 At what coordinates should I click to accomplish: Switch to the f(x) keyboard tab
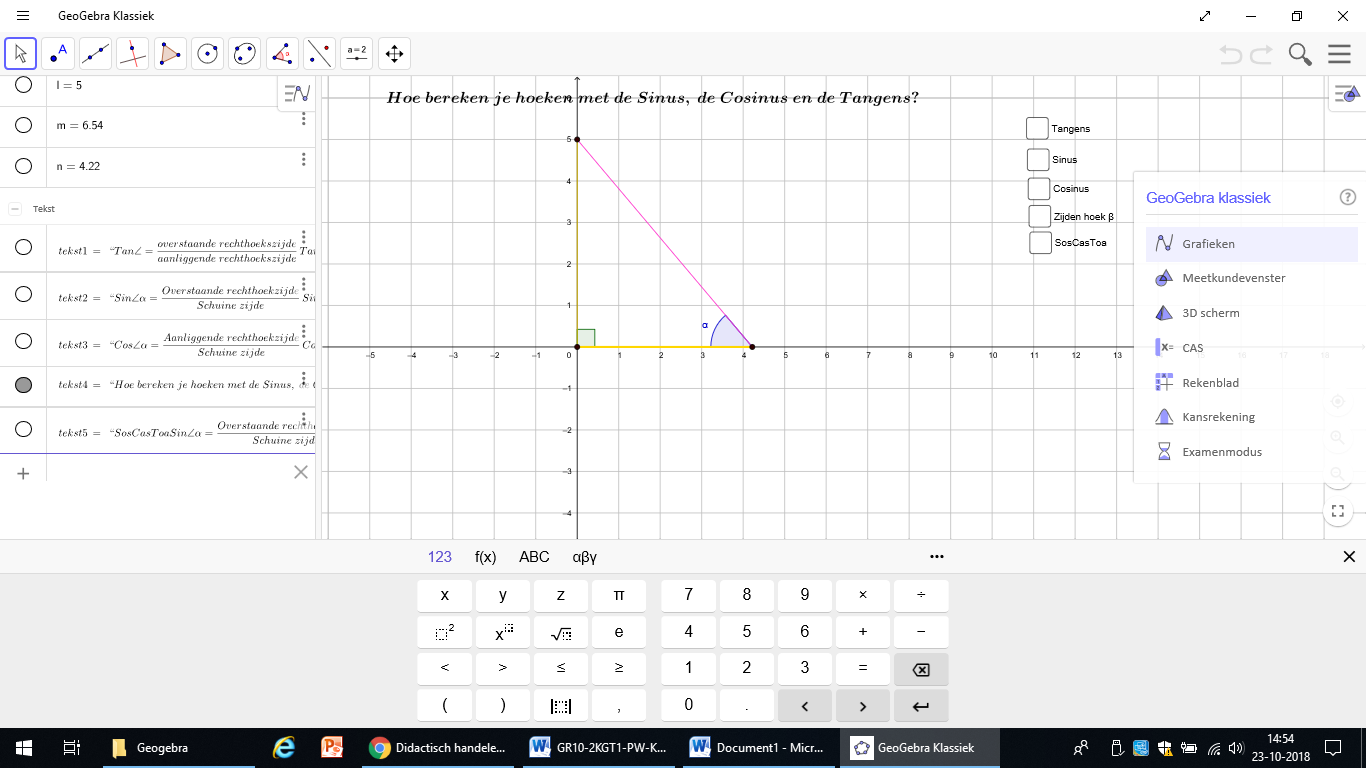[x=485, y=557]
